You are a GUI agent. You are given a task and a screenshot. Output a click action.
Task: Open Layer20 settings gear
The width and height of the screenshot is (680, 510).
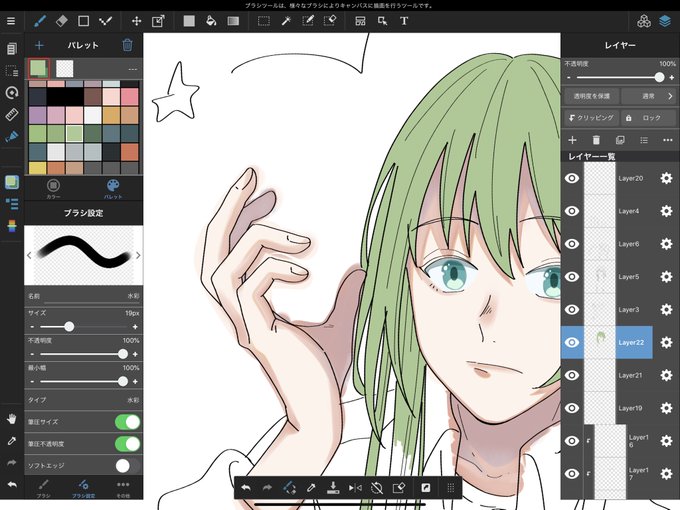pyautogui.click(x=666, y=178)
